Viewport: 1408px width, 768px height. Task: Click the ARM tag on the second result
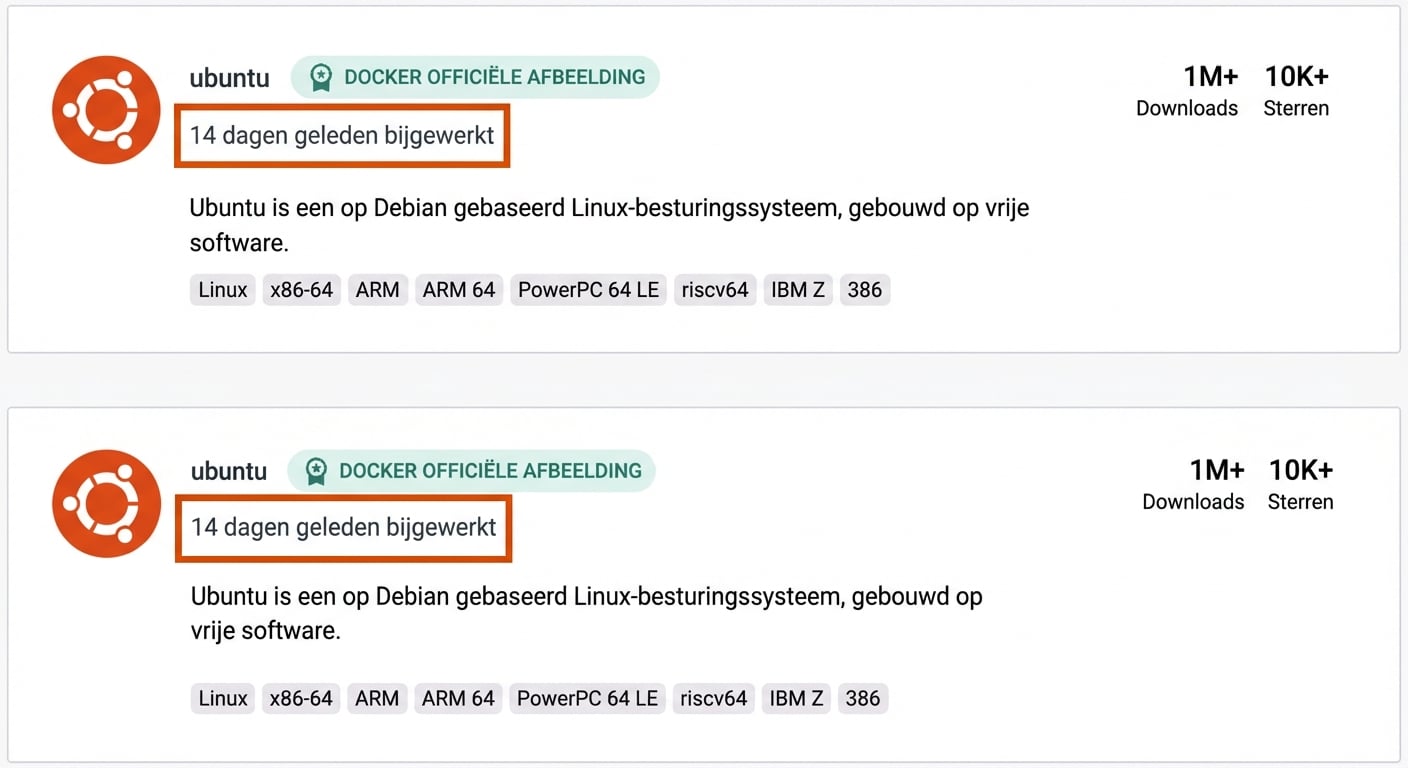(377, 698)
